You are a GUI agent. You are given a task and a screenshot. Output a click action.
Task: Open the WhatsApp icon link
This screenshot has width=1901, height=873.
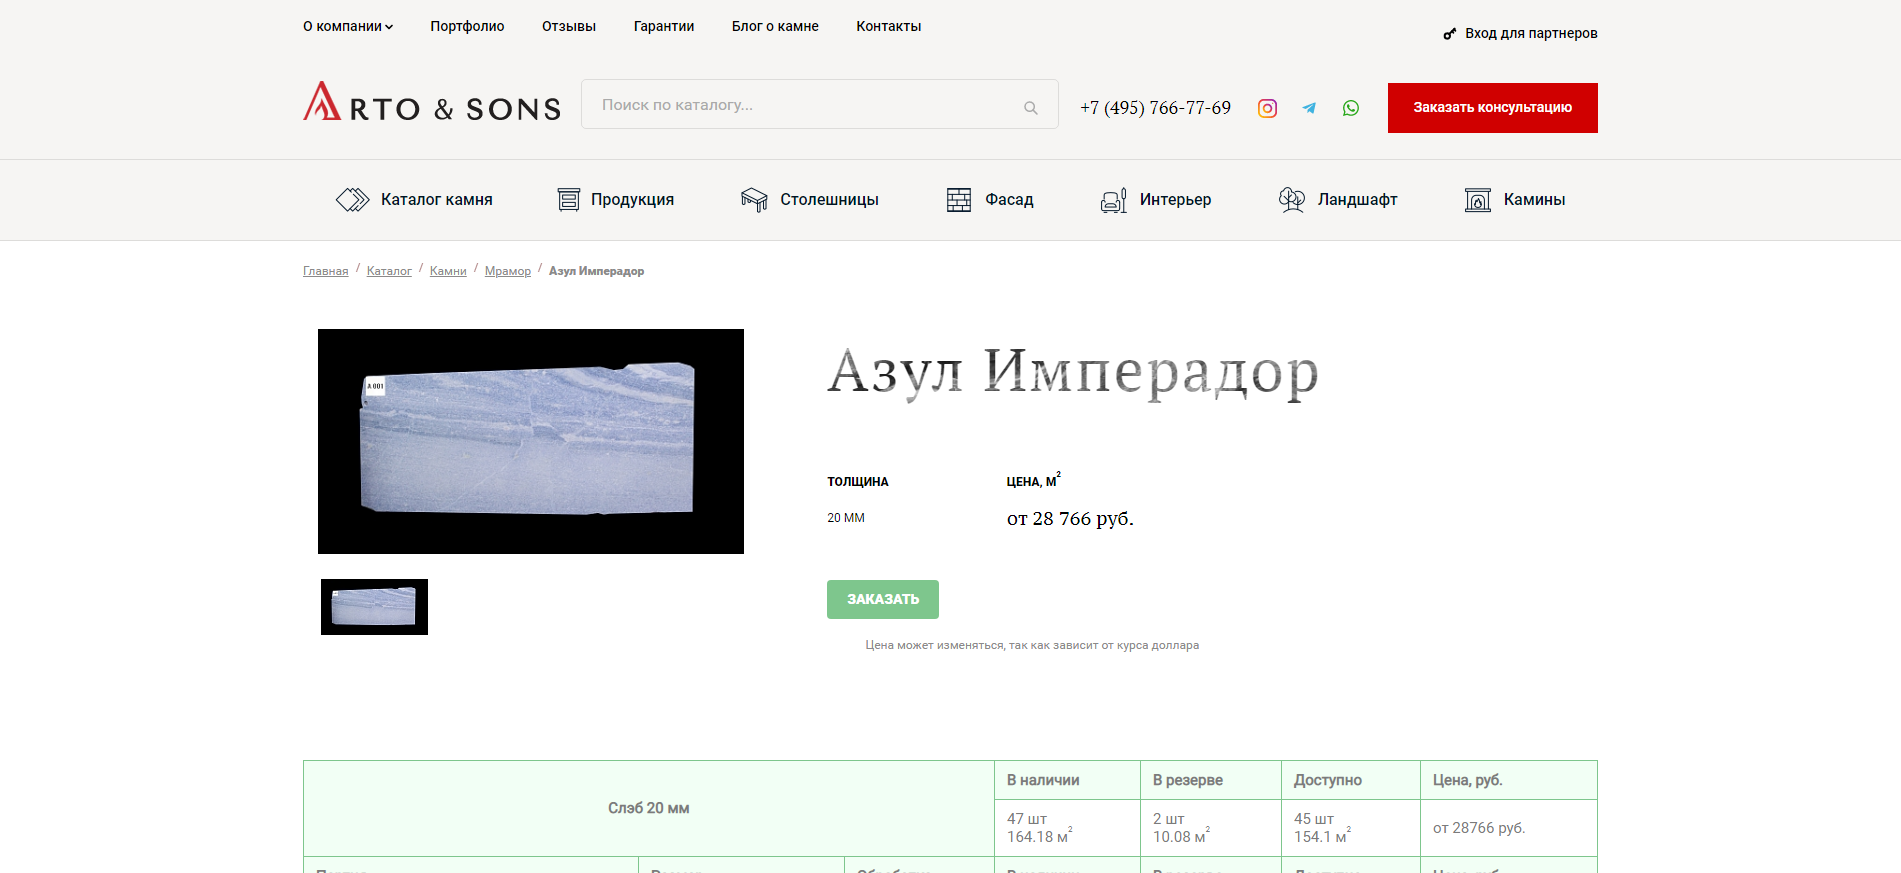pos(1351,108)
